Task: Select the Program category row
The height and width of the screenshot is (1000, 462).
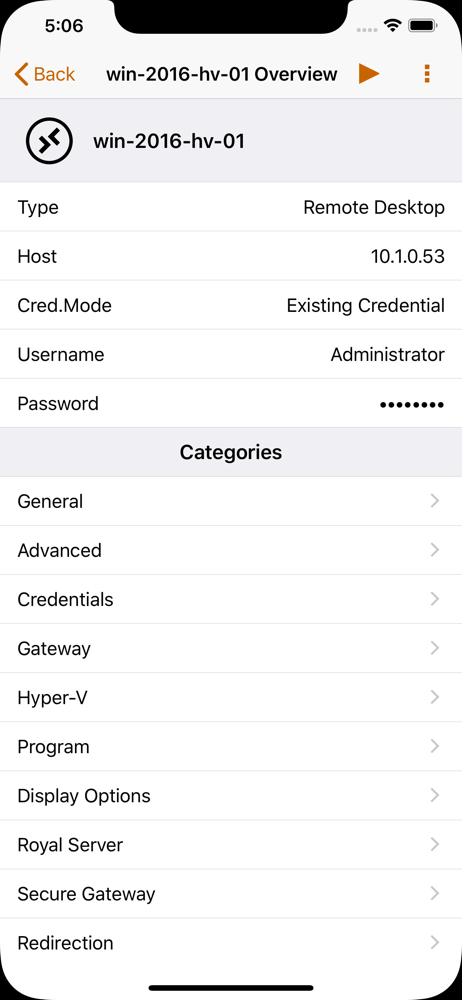Action: coord(231,747)
